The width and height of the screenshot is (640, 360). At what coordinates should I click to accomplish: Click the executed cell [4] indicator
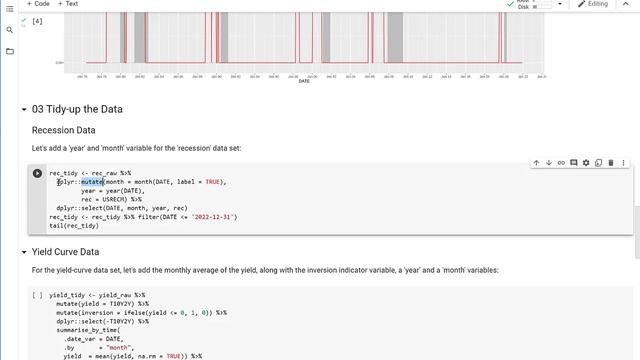(x=37, y=21)
